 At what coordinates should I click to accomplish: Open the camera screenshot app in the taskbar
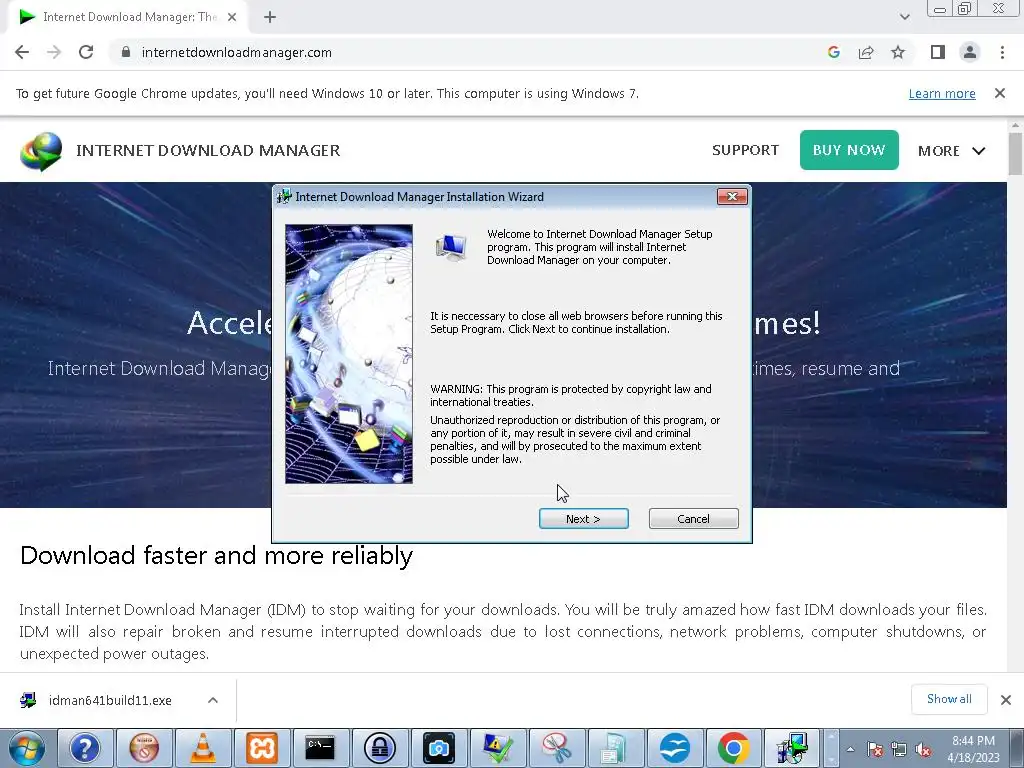[438, 748]
